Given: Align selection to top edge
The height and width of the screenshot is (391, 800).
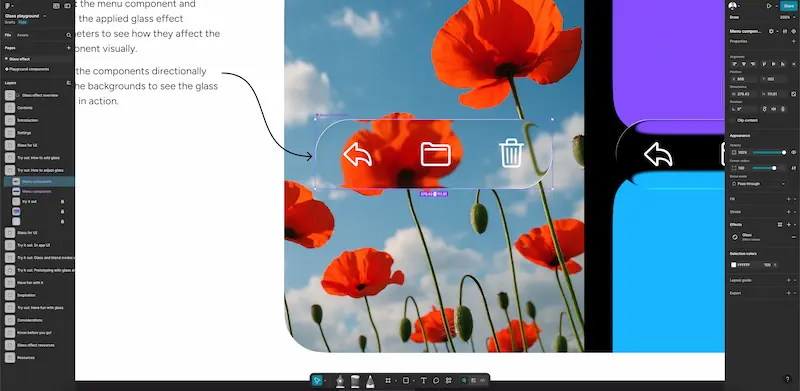Looking at the screenshot, I should [x=764, y=64].
